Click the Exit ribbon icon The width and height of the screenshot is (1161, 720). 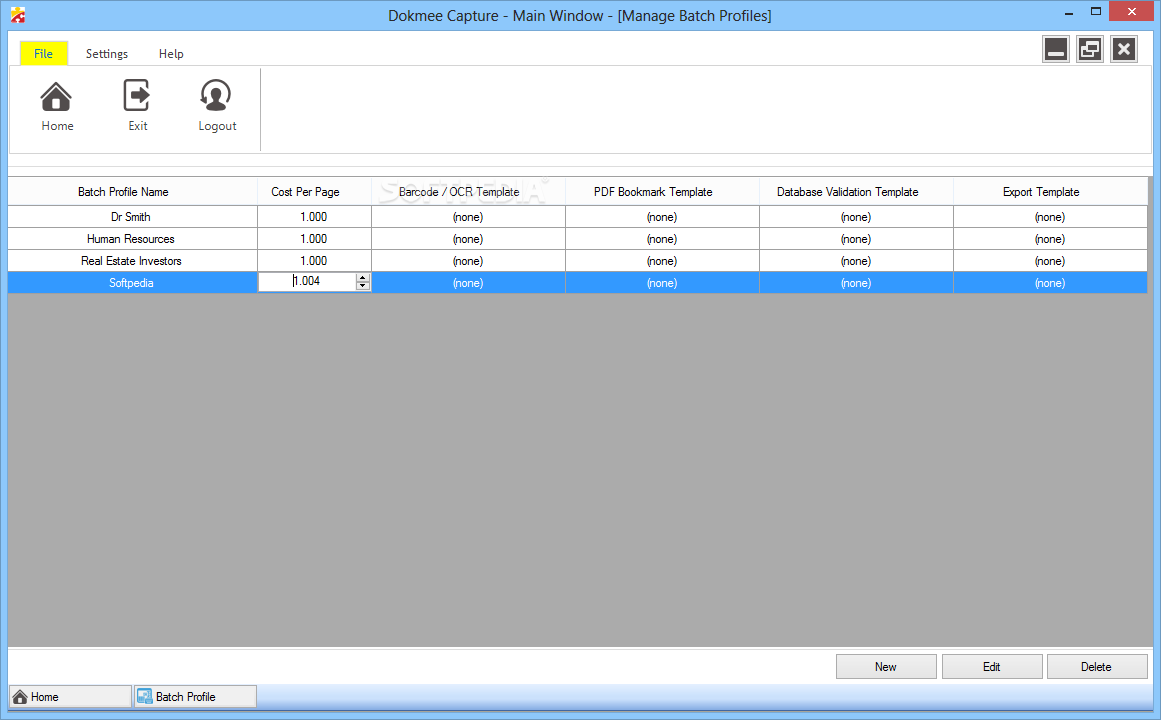tap(137, 106)
